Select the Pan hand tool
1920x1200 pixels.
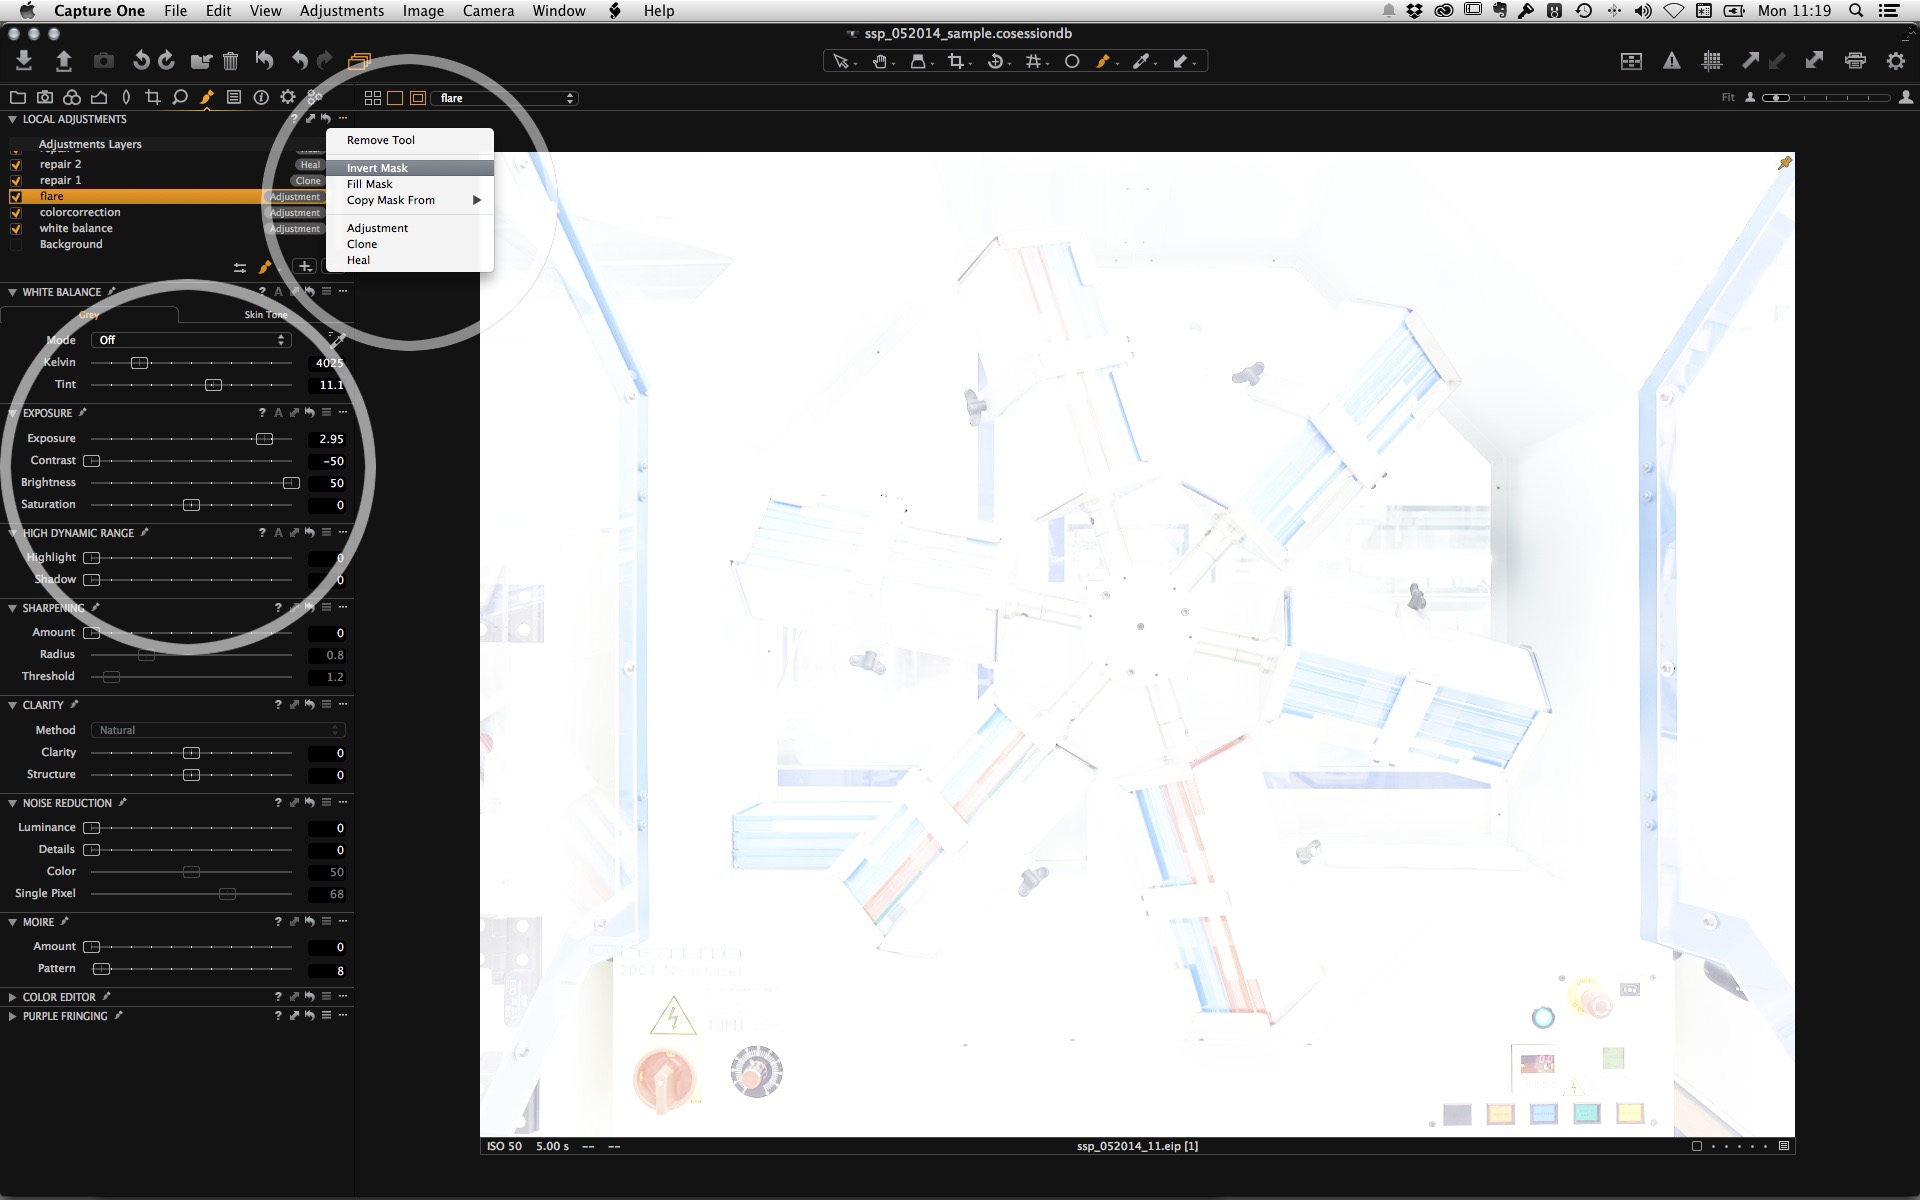click(x=881, y=62)
